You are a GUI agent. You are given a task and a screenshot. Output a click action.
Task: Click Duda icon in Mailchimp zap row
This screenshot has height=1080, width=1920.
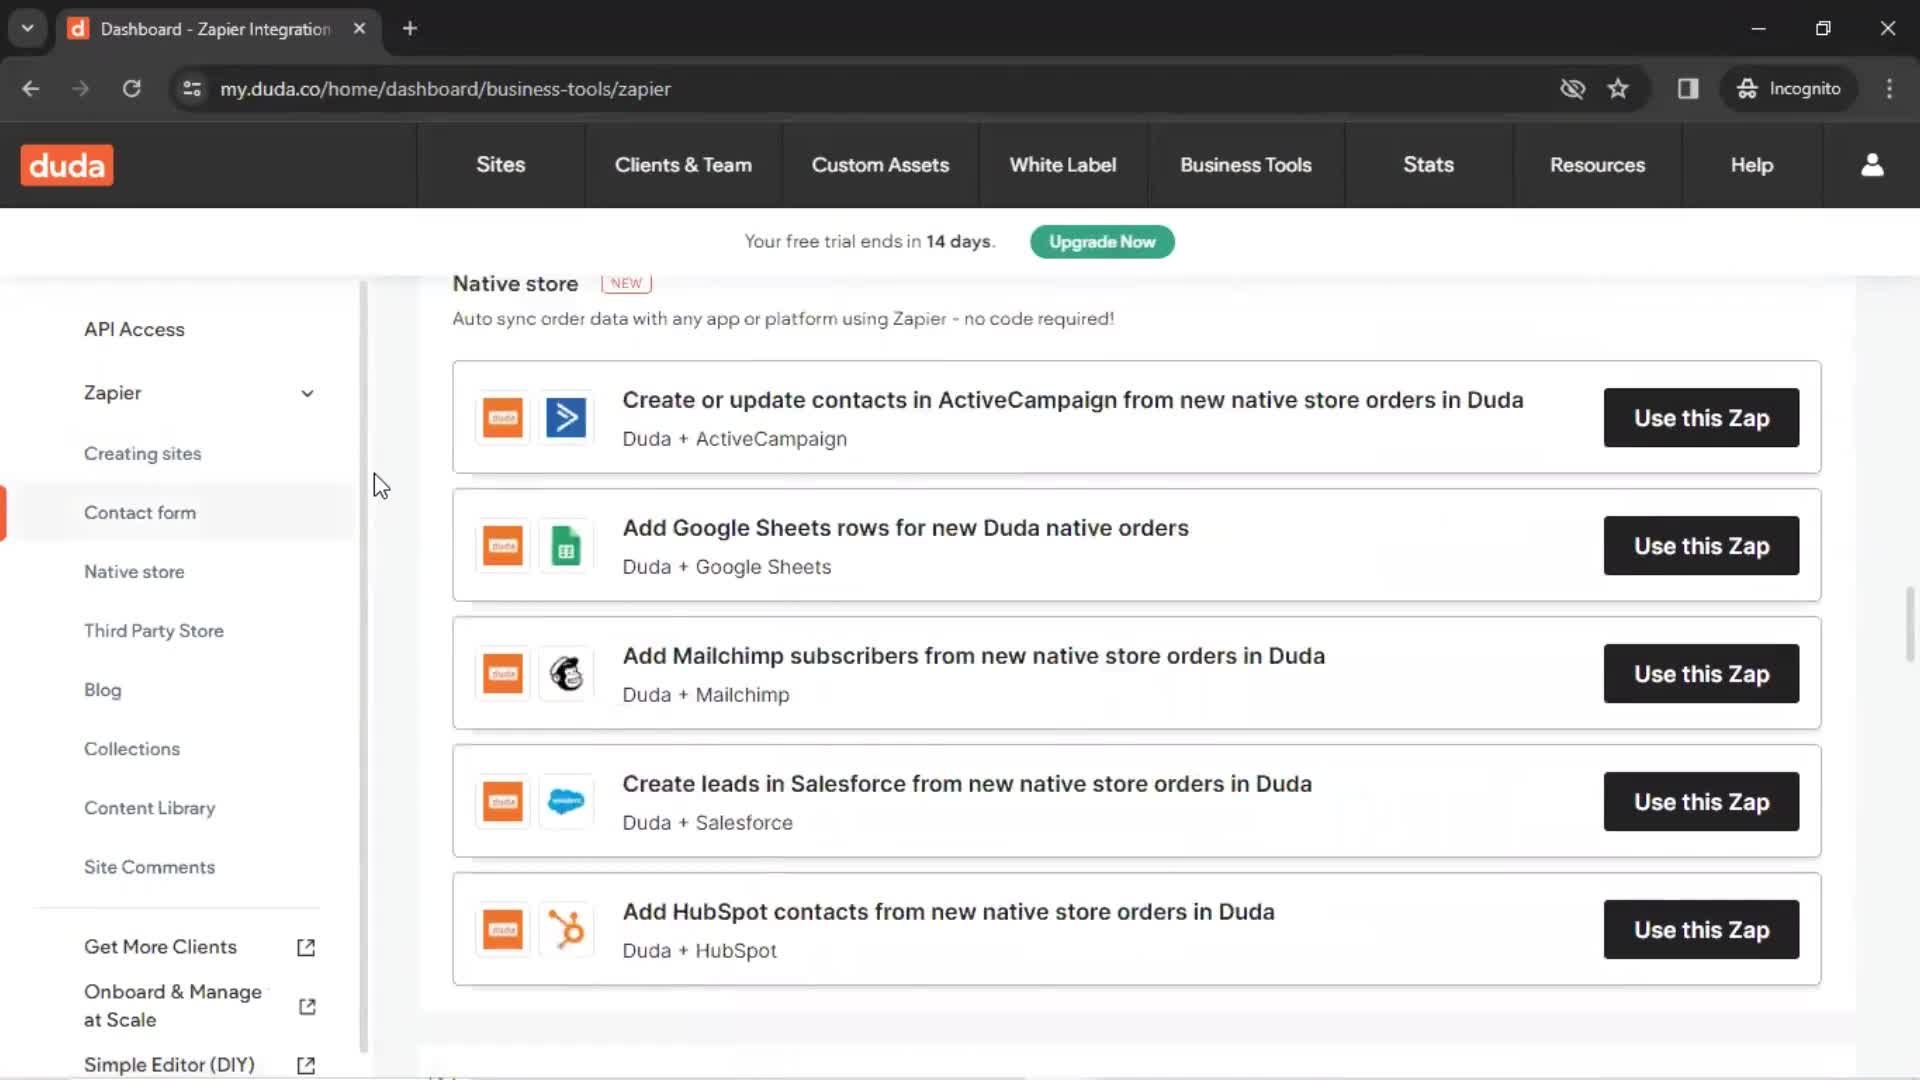point(503,674)
